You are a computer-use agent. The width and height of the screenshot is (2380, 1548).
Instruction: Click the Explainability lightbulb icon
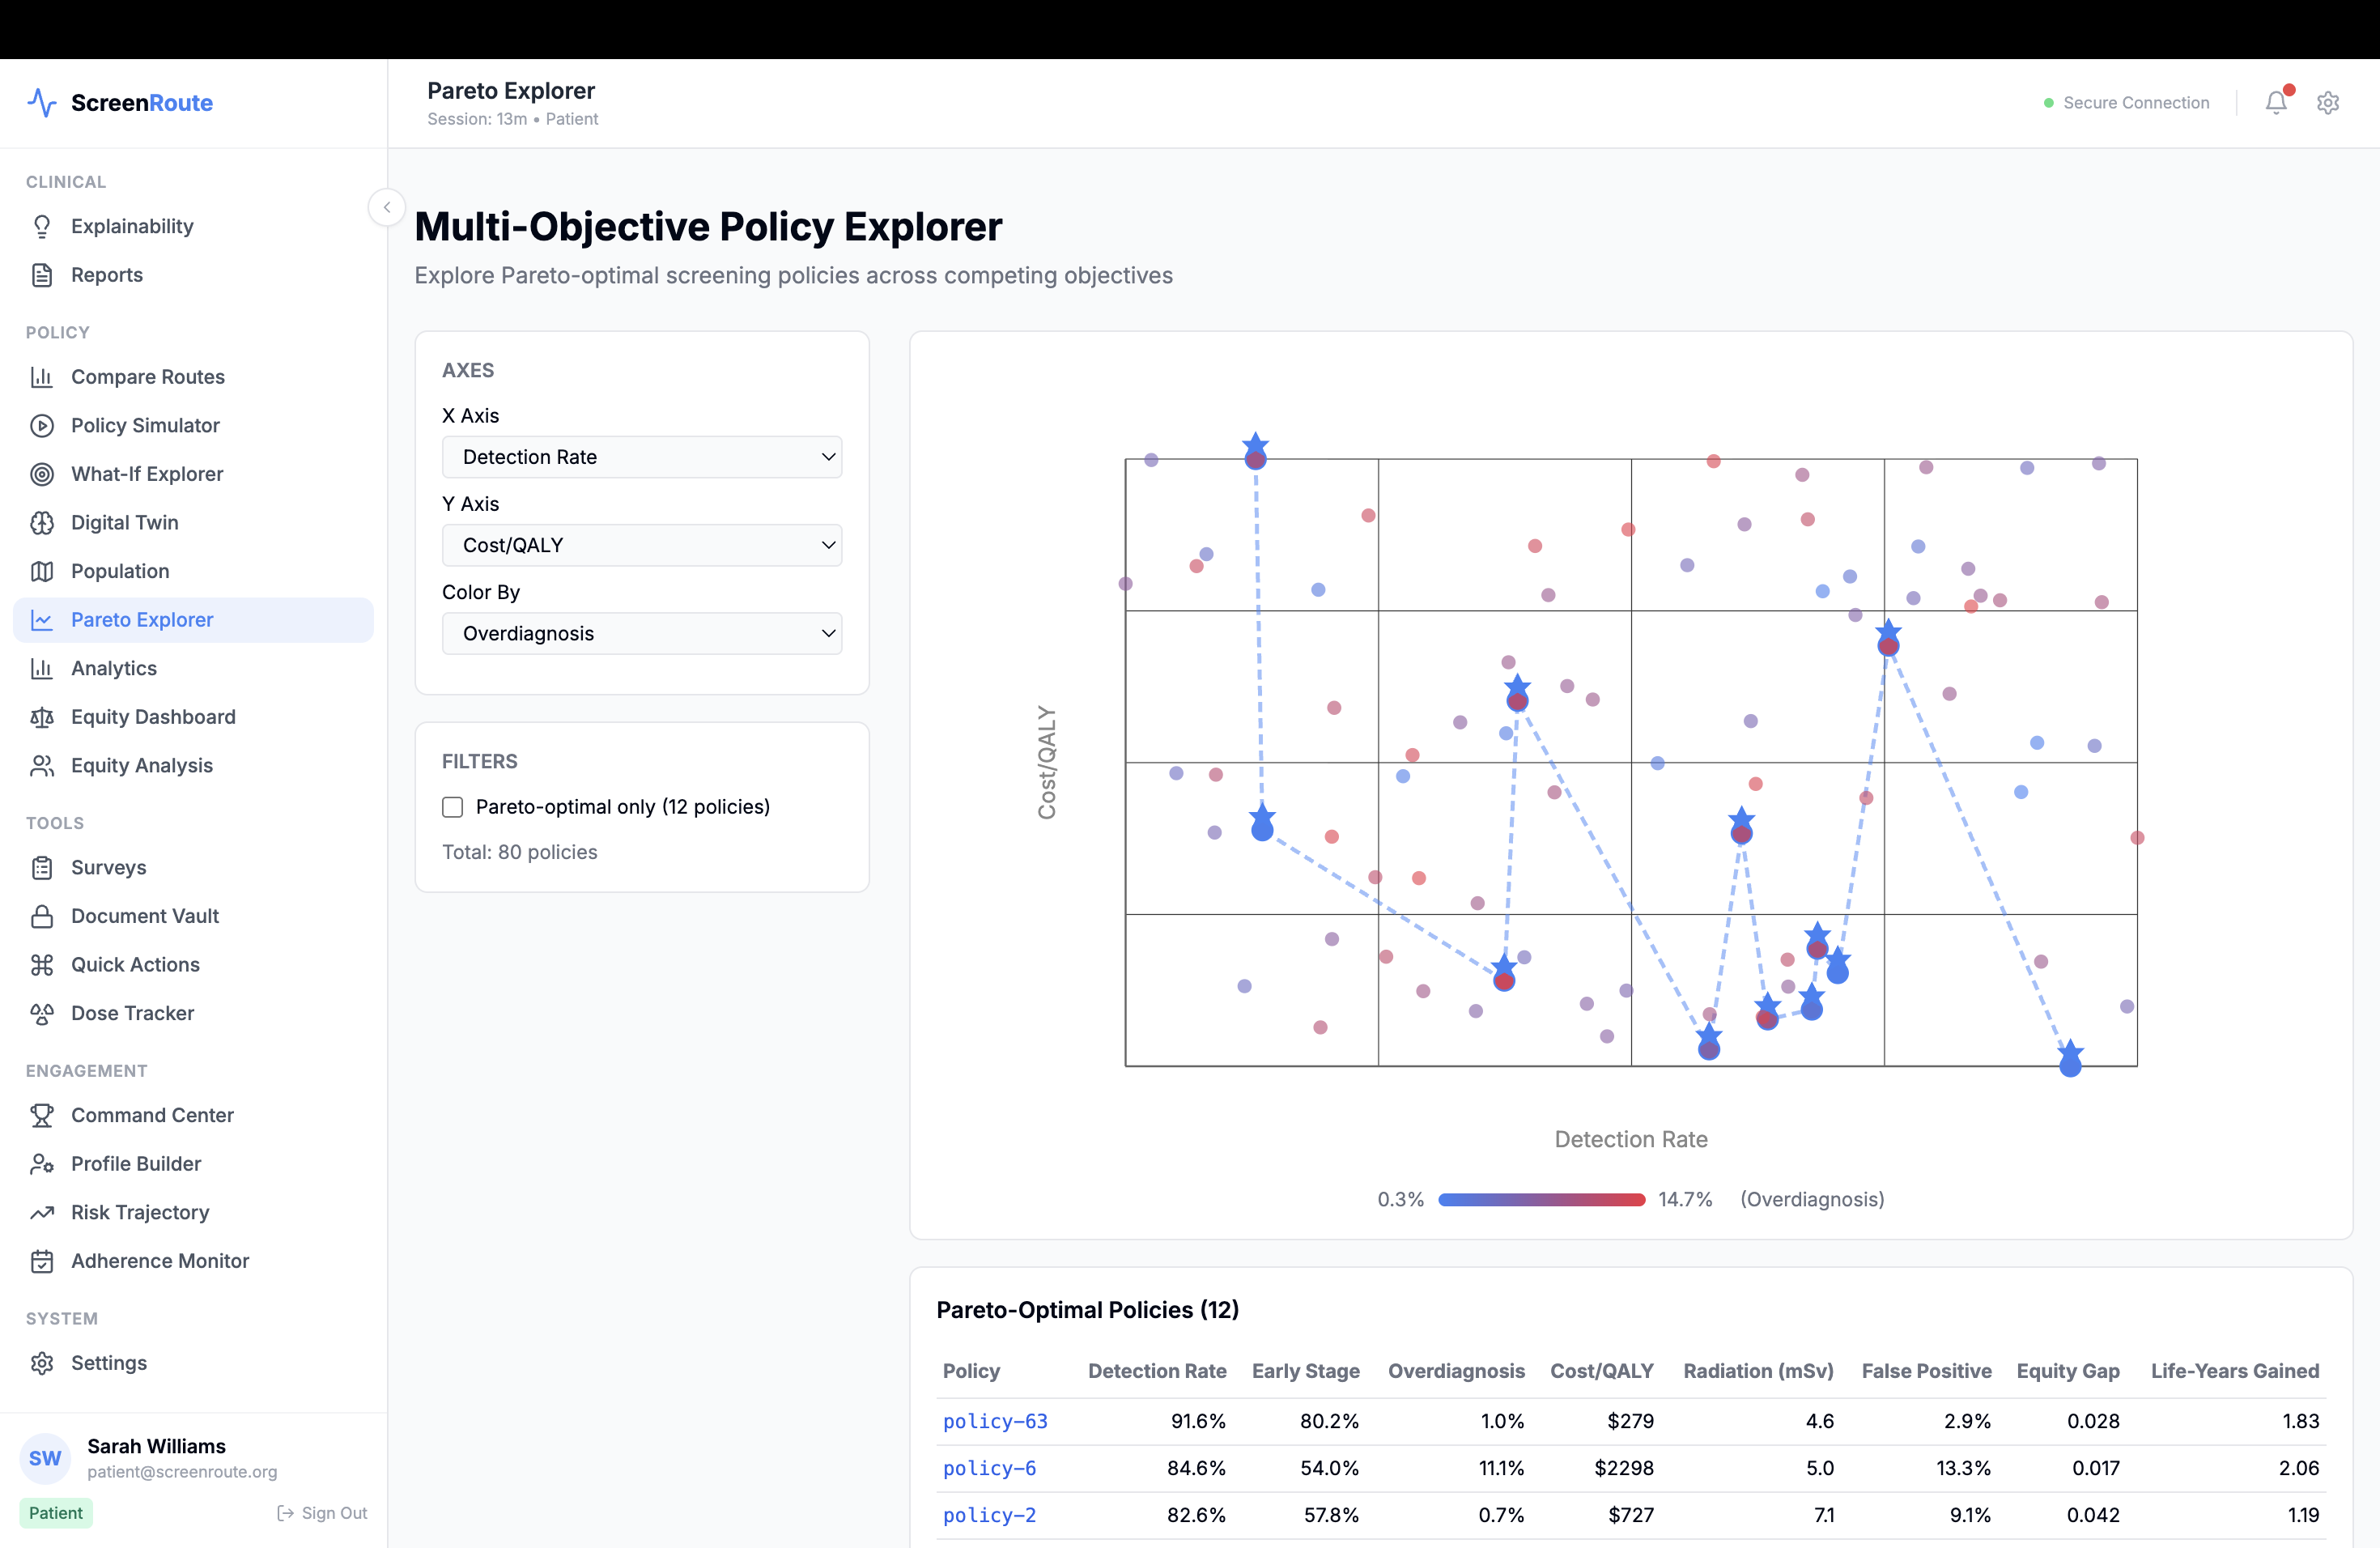click(x=42, y=227)
